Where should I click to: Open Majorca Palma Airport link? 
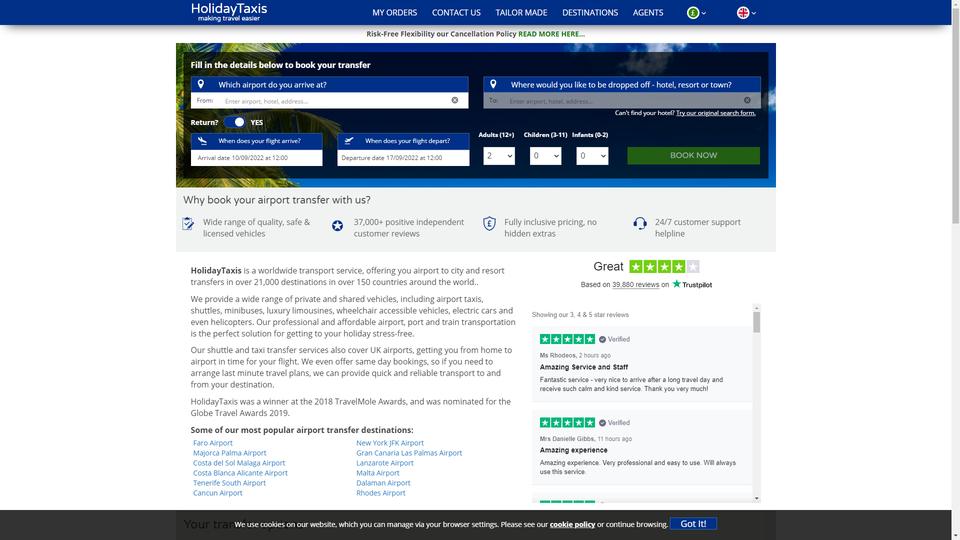pos(230,453)
